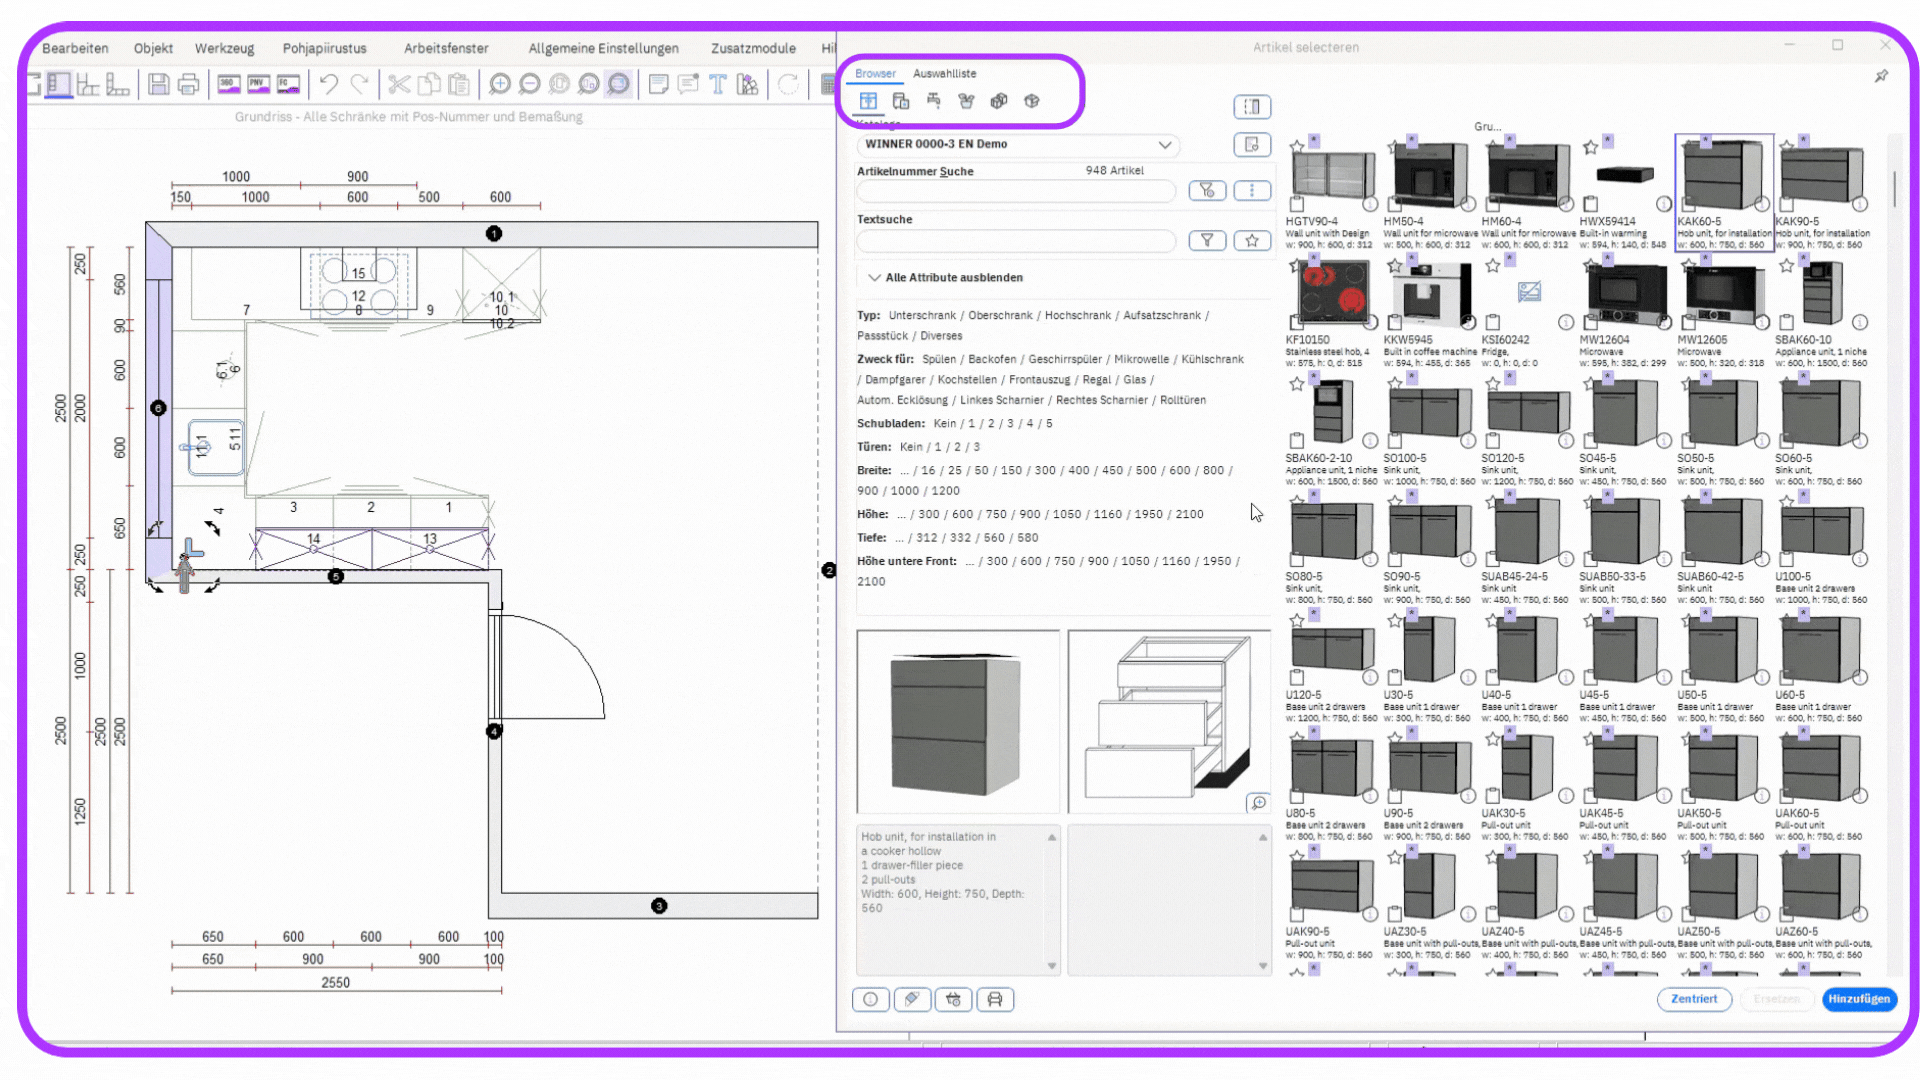Toggle favorite star on HGTV90-4 item
The height and width of the screenshot is (1080, 1920).
pyautogui.click(x=1297, y=147)
